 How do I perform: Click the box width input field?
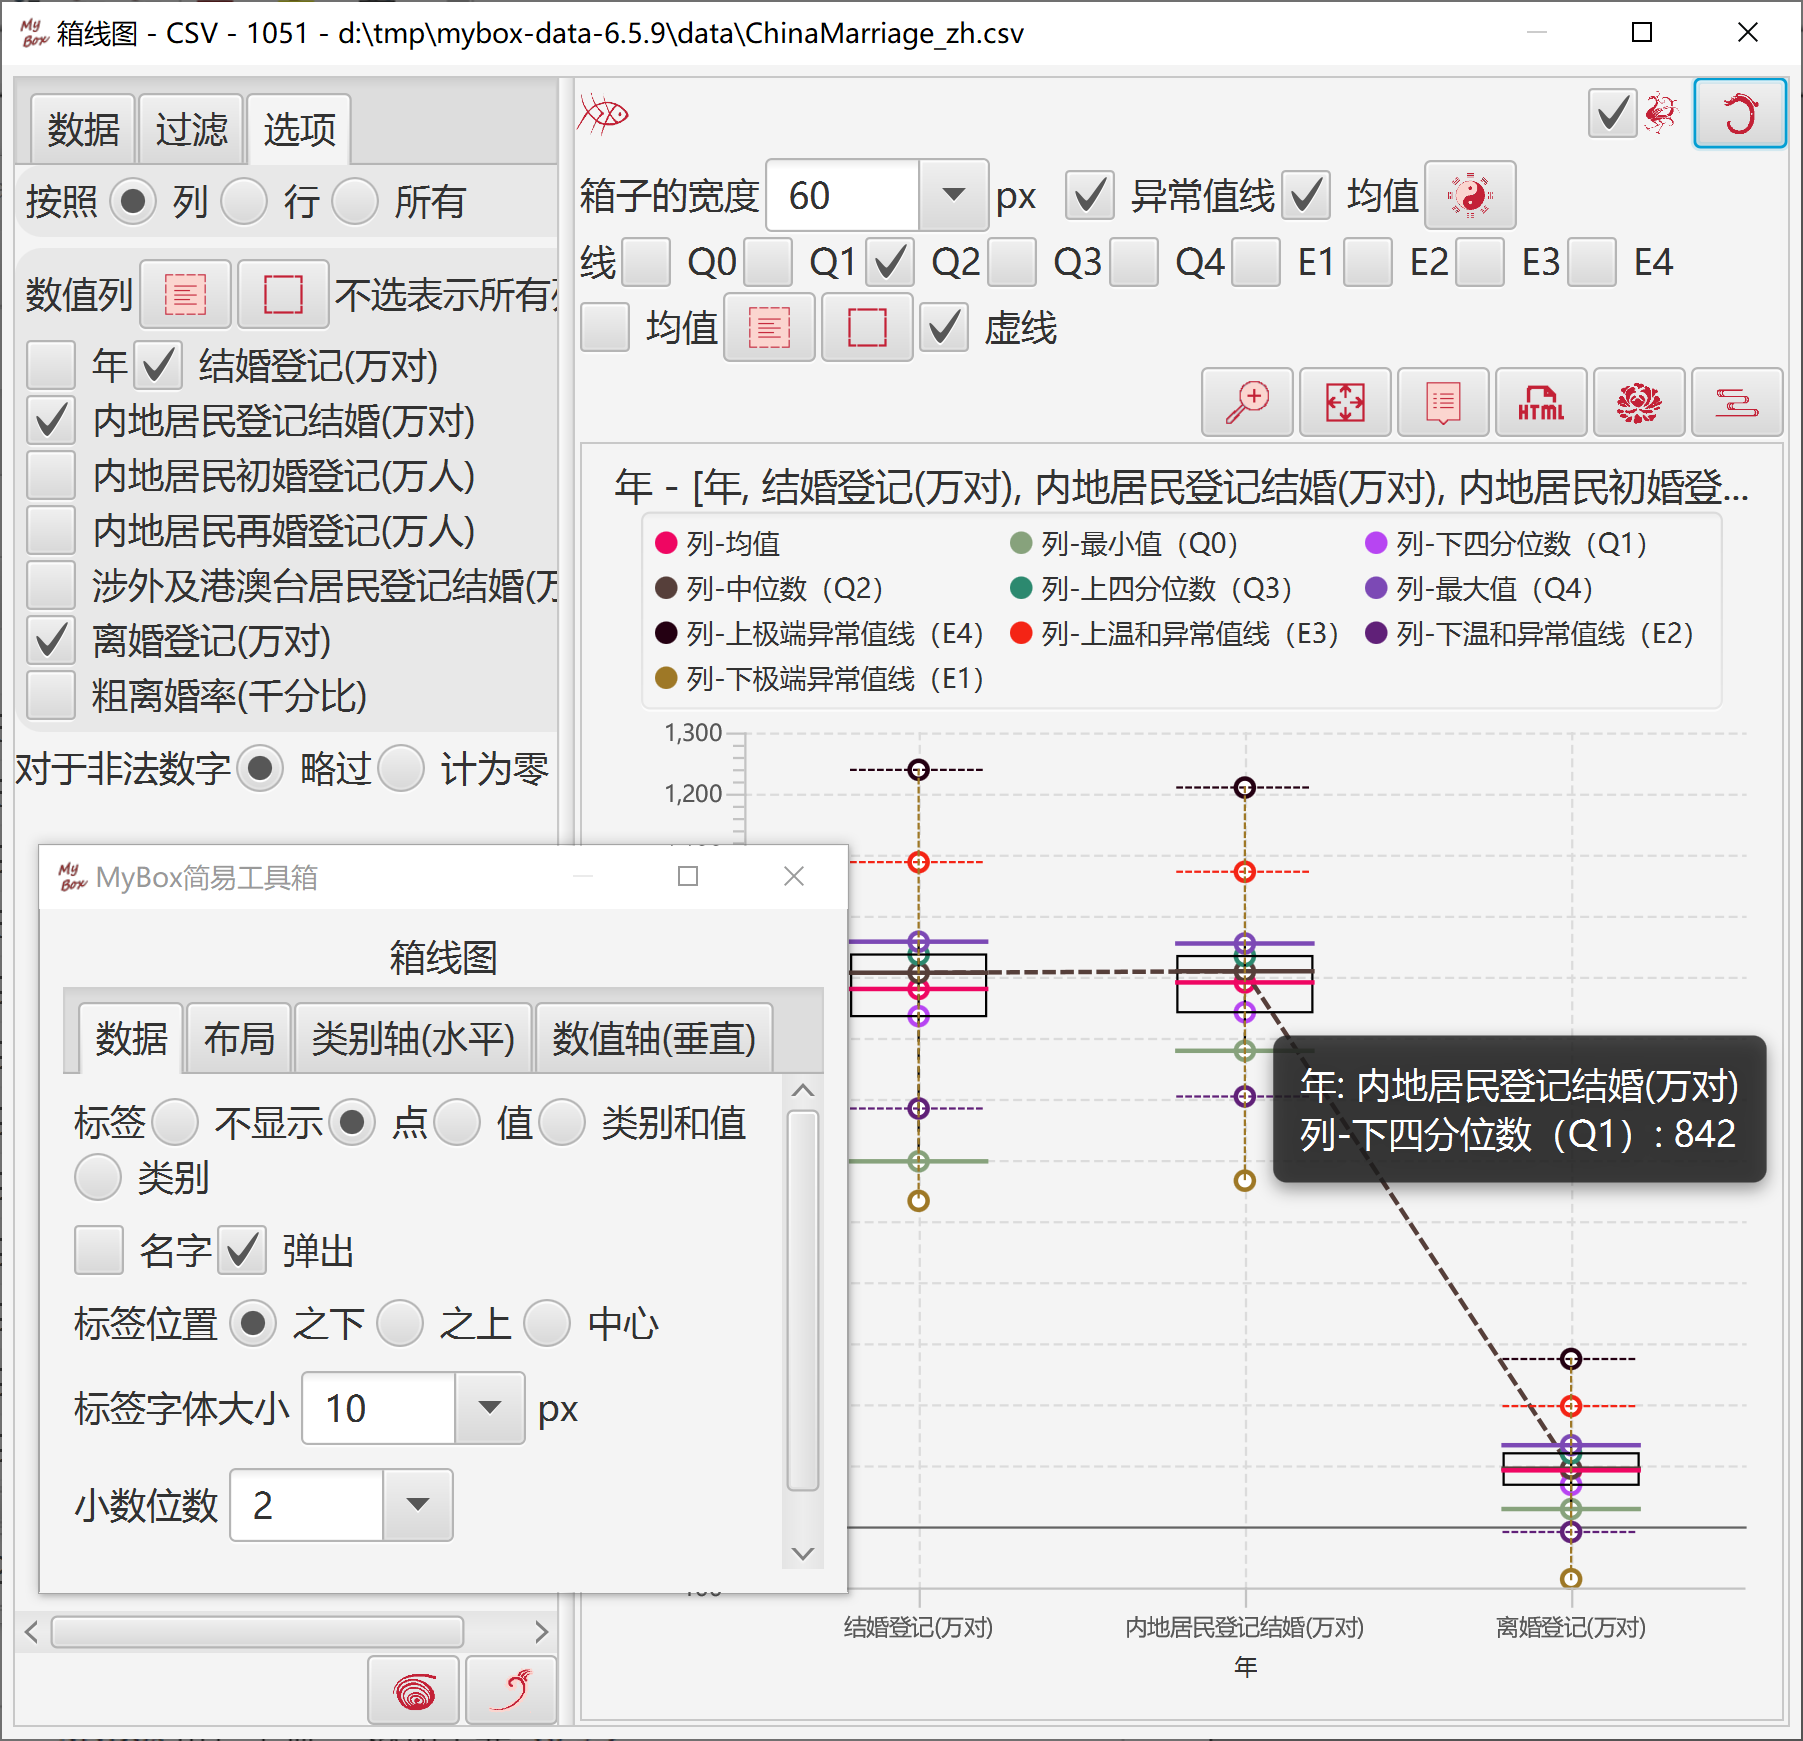click(x=843, y=195)
